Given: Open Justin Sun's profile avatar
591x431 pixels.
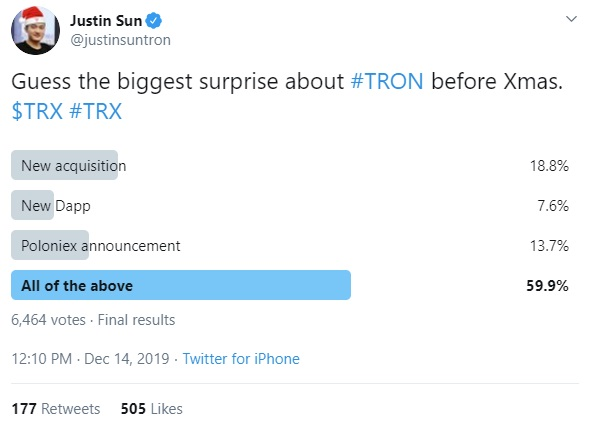Looking at the screenshot, I should tap(35, 31).
